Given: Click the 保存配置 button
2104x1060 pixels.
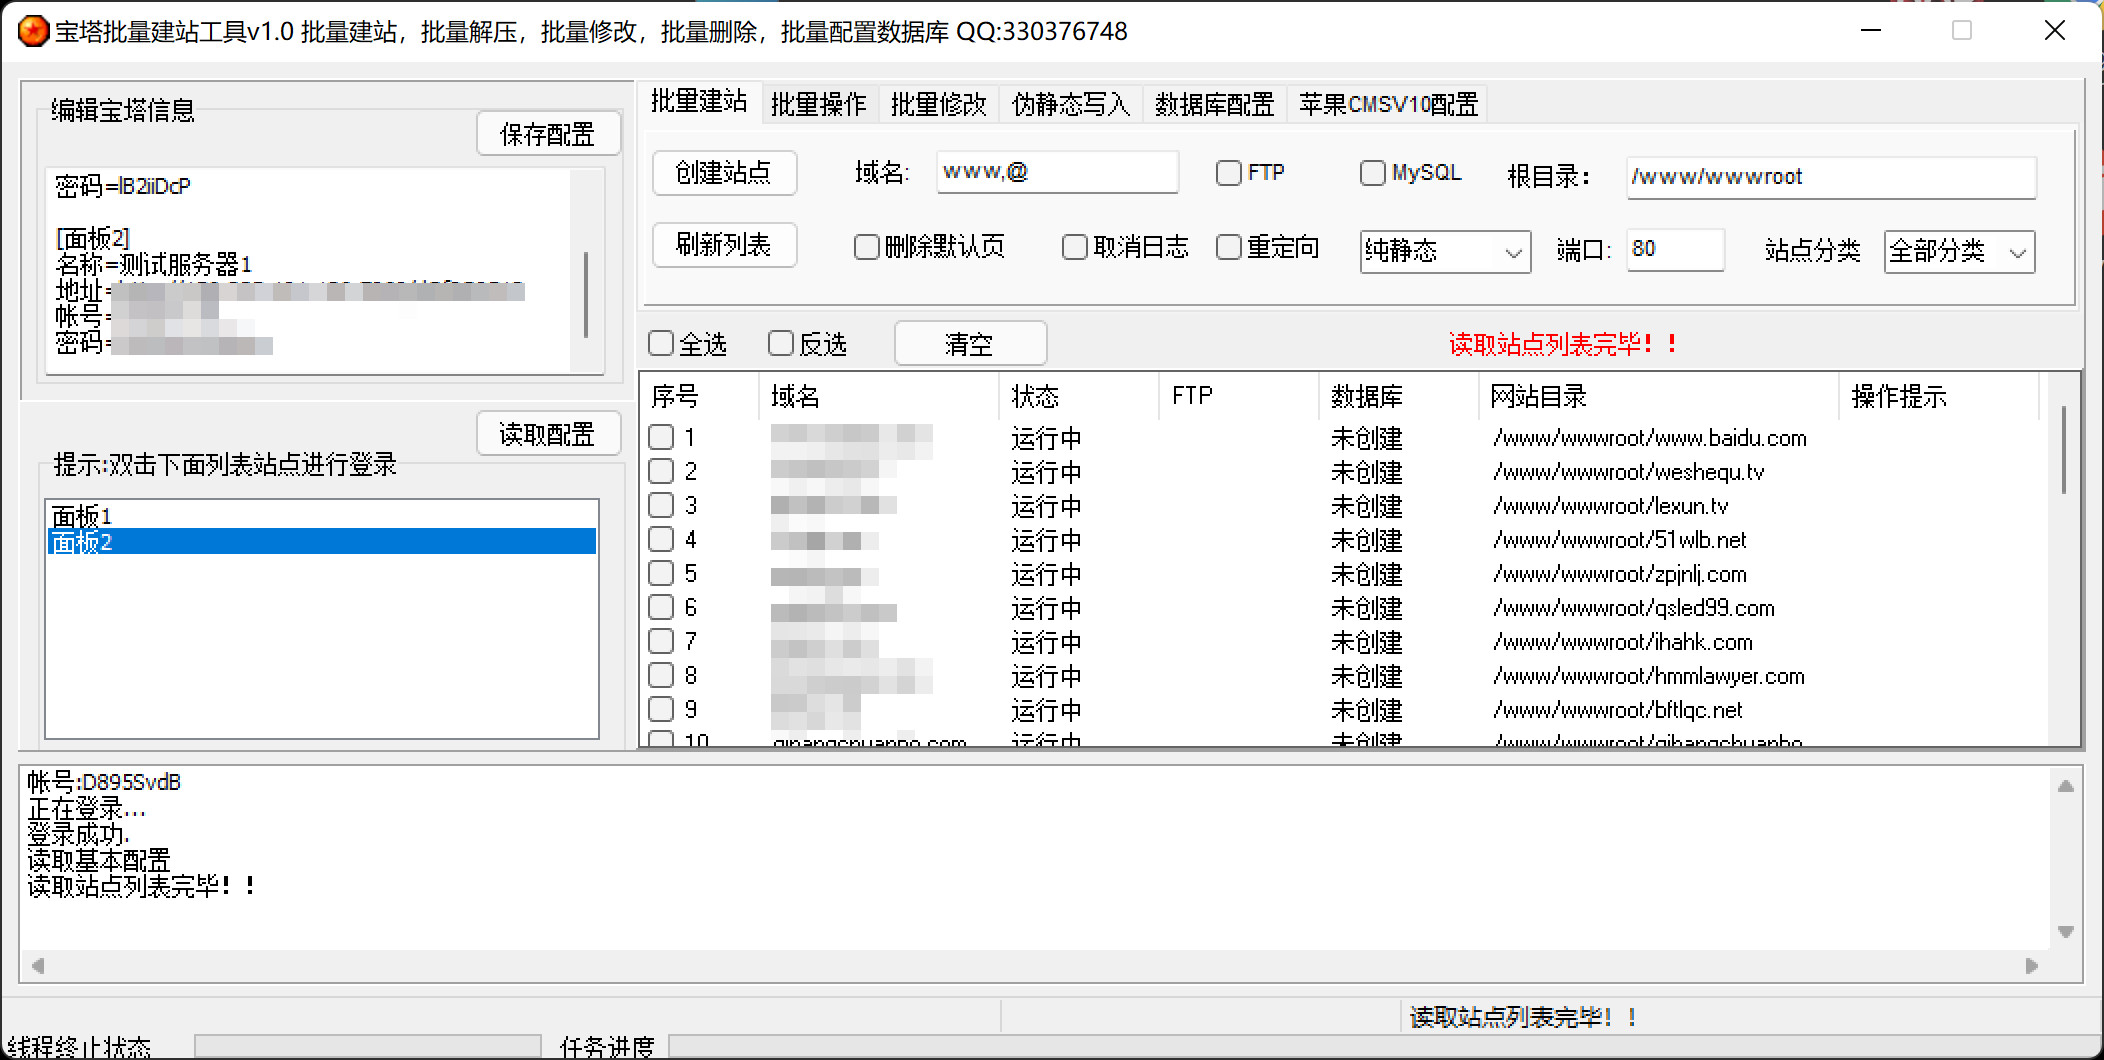Looking at the screenshot, I should pos(548,134).
